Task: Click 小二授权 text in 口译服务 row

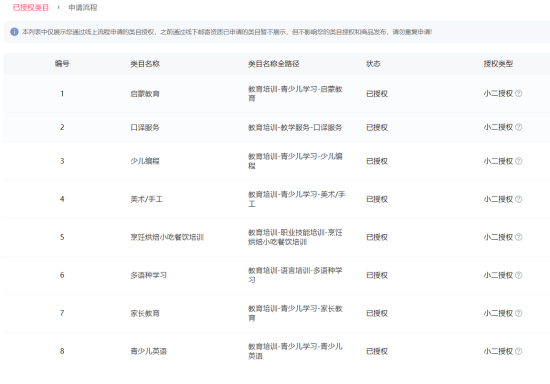Action: (498, 127)
